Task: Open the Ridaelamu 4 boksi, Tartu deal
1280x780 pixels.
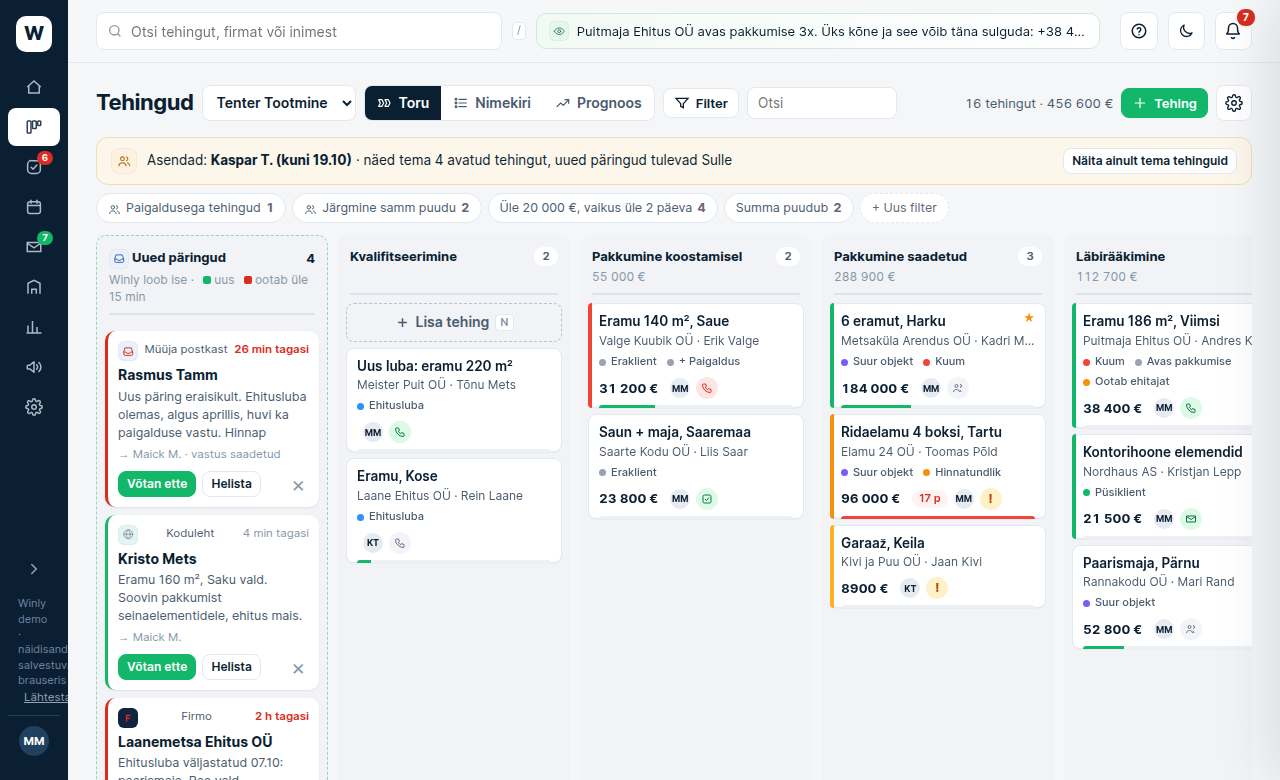Action: click(937, 467)
